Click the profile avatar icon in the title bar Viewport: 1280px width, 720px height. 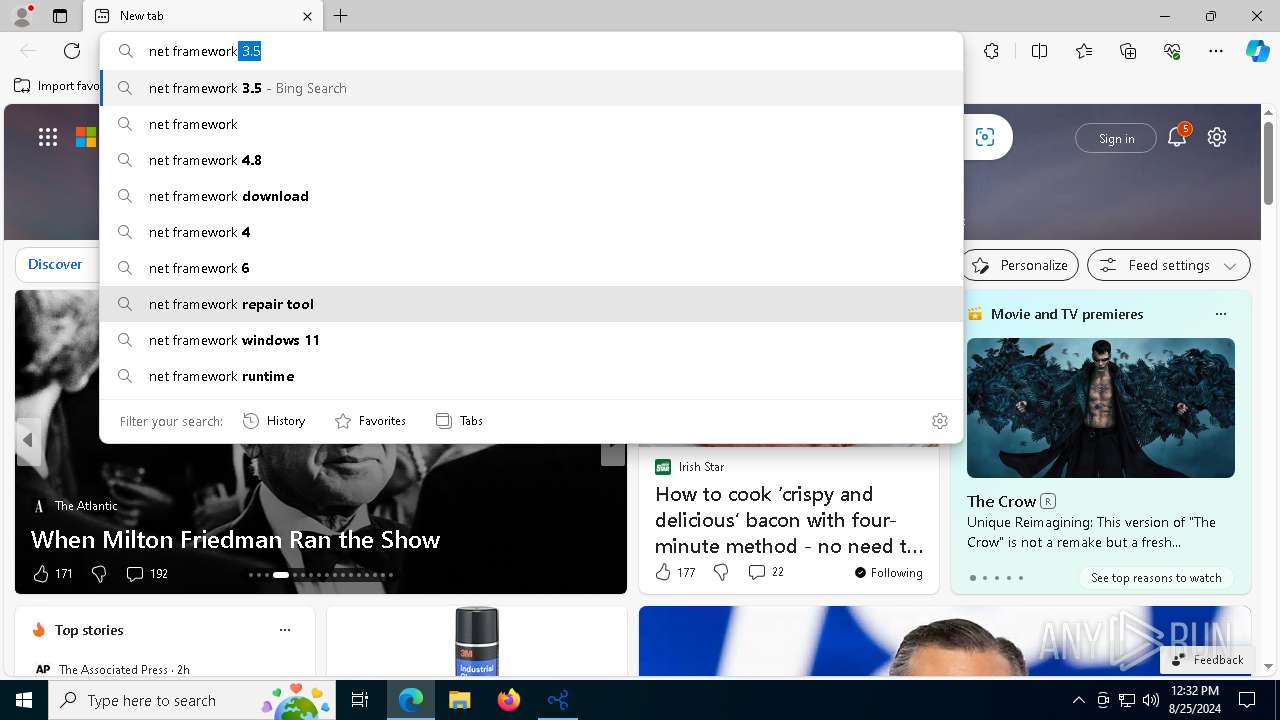pyautogui.click(x=22, y=15)
